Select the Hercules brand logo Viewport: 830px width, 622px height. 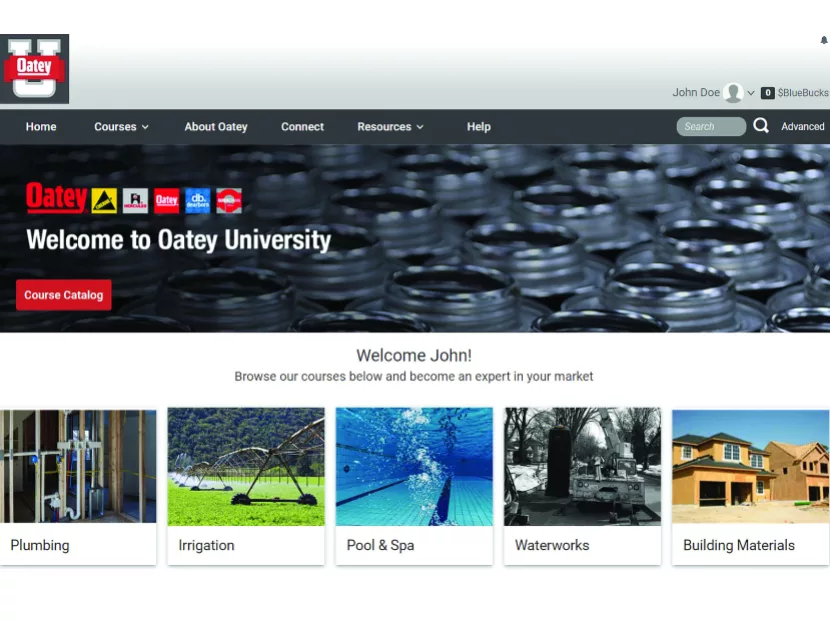[x=136, y=200]
